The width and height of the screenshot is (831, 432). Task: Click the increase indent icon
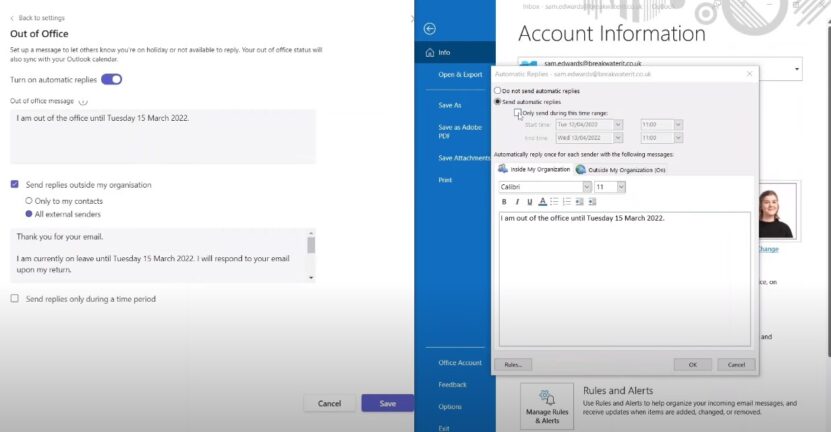pos(593,201)
